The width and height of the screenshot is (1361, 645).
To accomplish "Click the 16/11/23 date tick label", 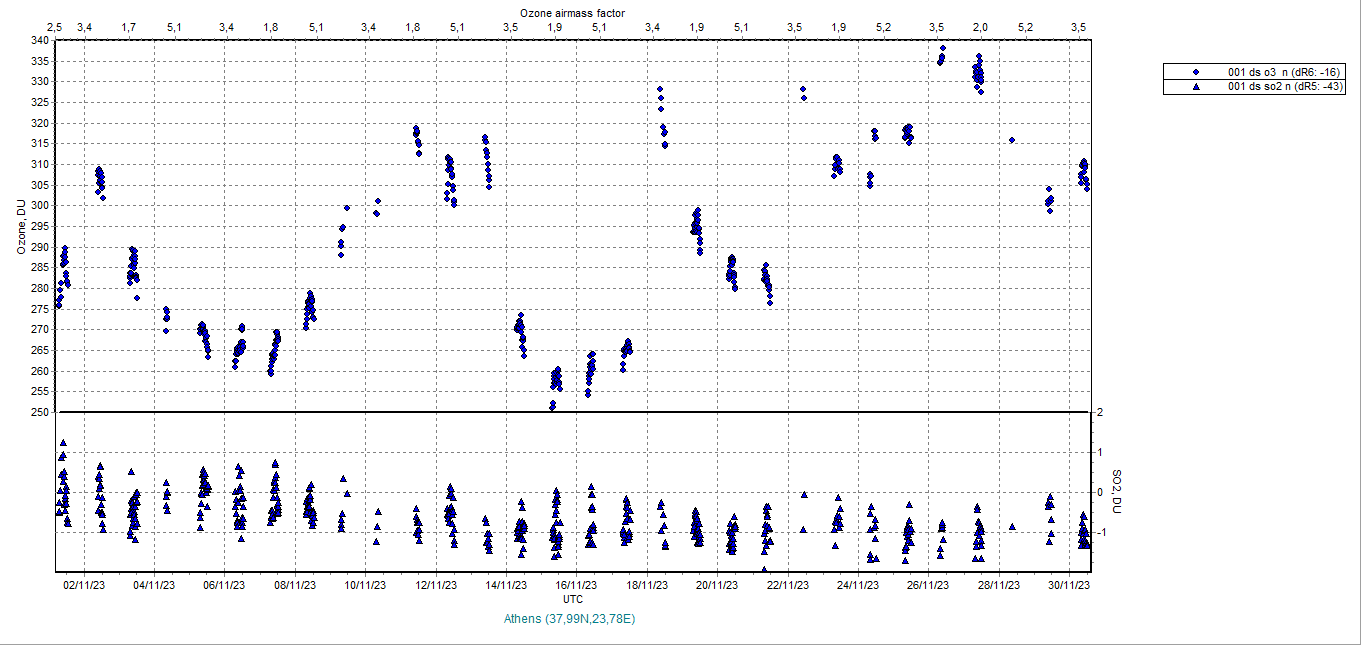I will tap(577, 585).
